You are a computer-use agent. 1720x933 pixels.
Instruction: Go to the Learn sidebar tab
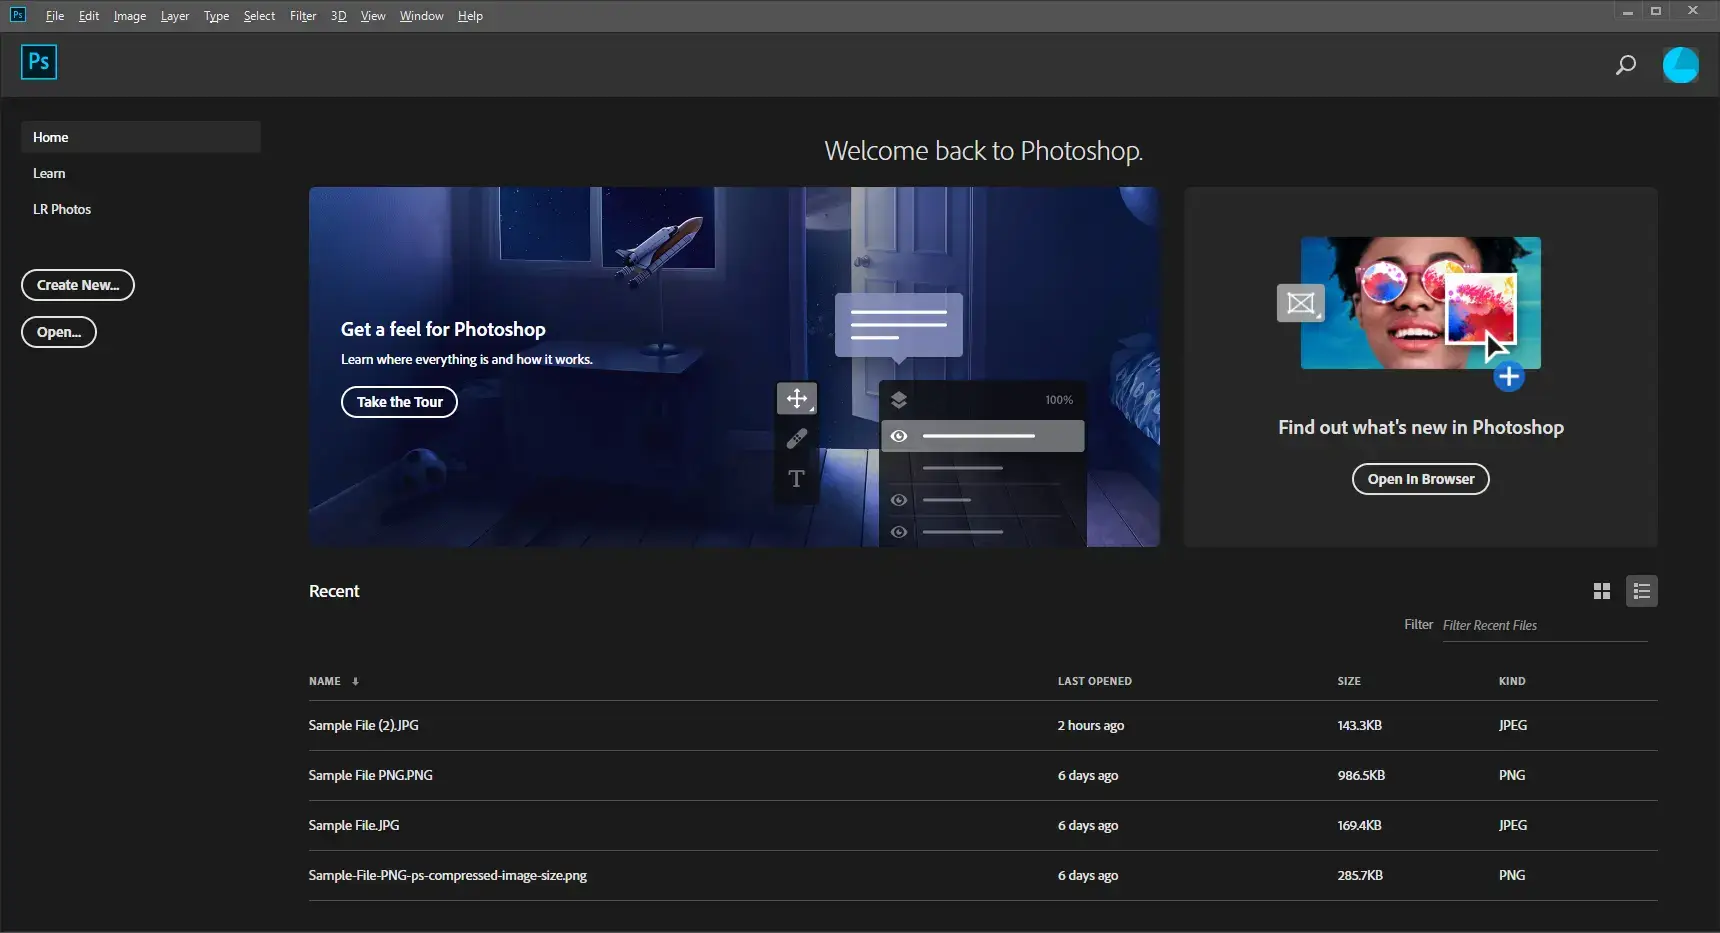click(49, 173)
